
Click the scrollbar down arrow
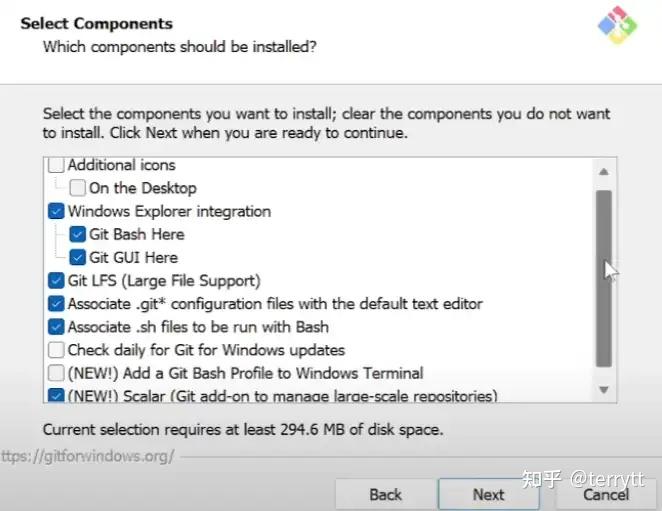click(604, 389)
